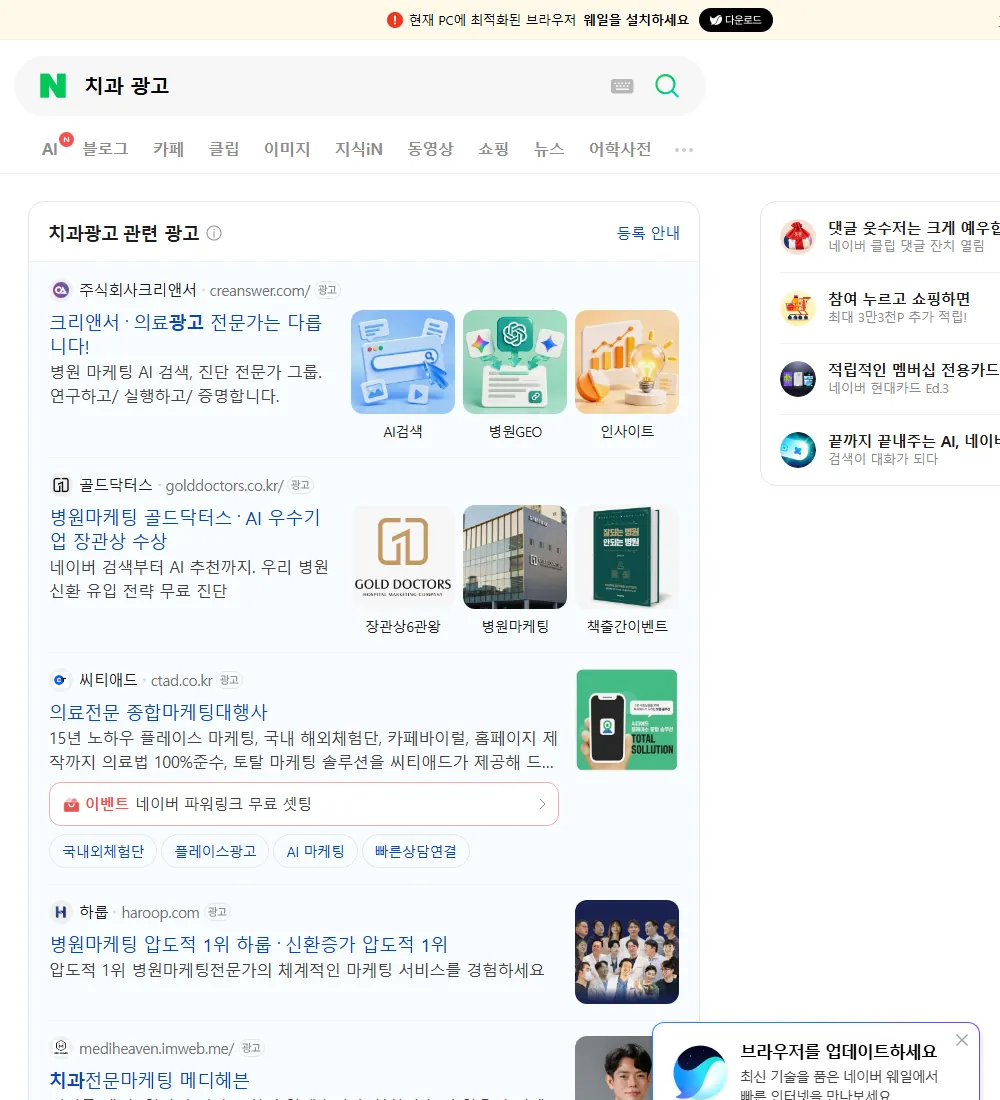This screenshot has height=1100, width=1000.
Task: Click 브라우저를 업데이트하세요 popup title
Action: (839, 1052)
